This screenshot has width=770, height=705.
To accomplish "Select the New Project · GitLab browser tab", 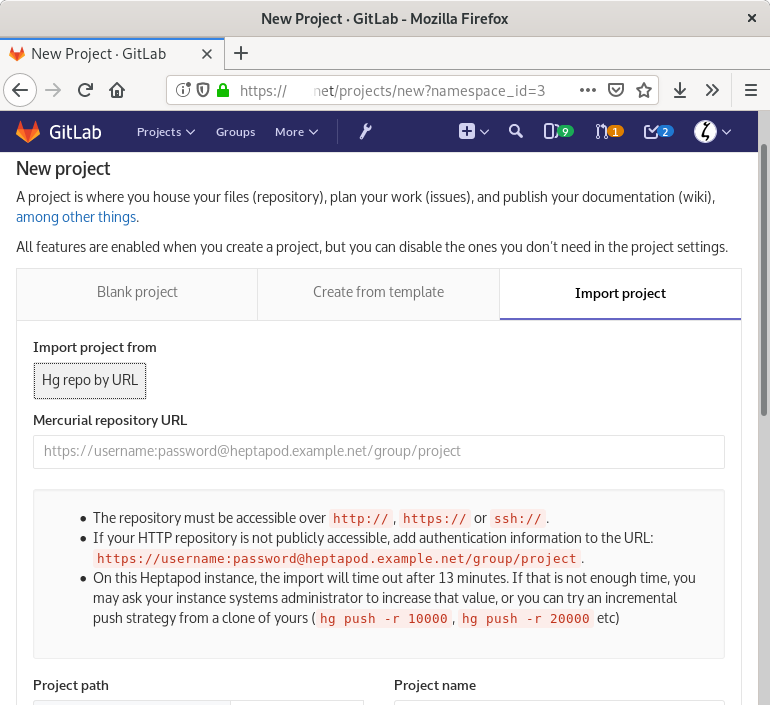I will [112, 54].
